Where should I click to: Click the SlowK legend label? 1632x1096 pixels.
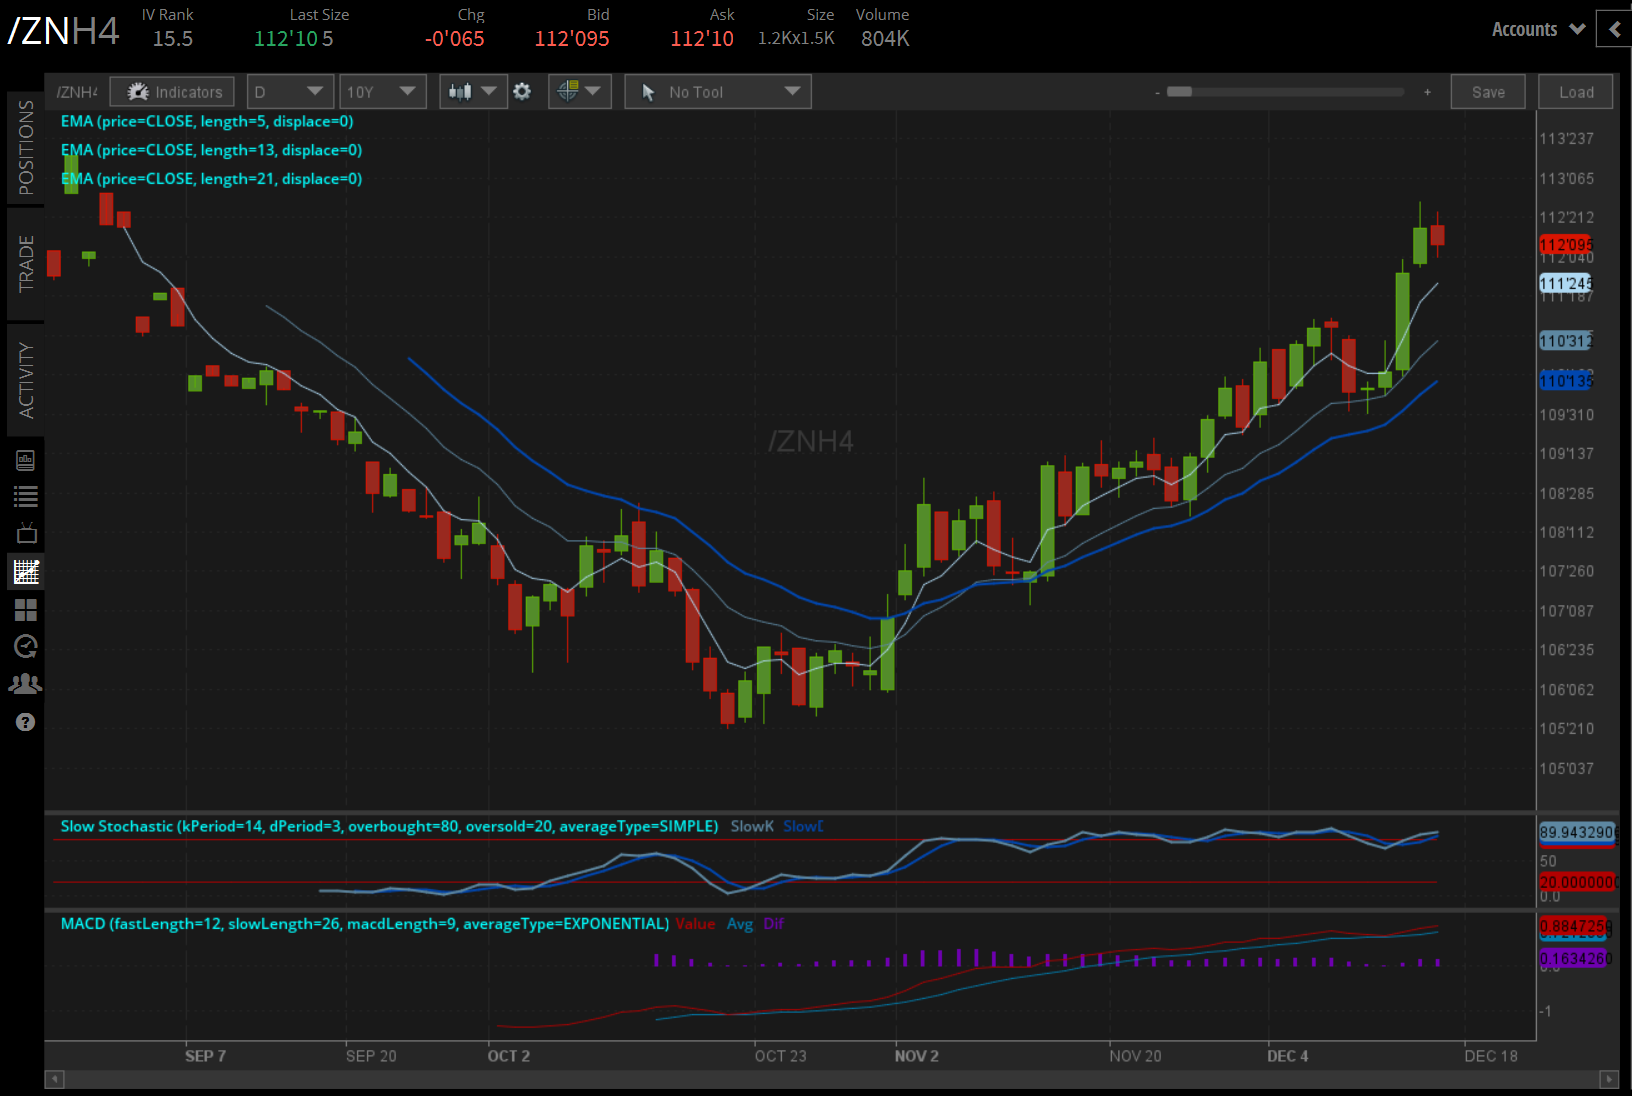tap(752, 826)
